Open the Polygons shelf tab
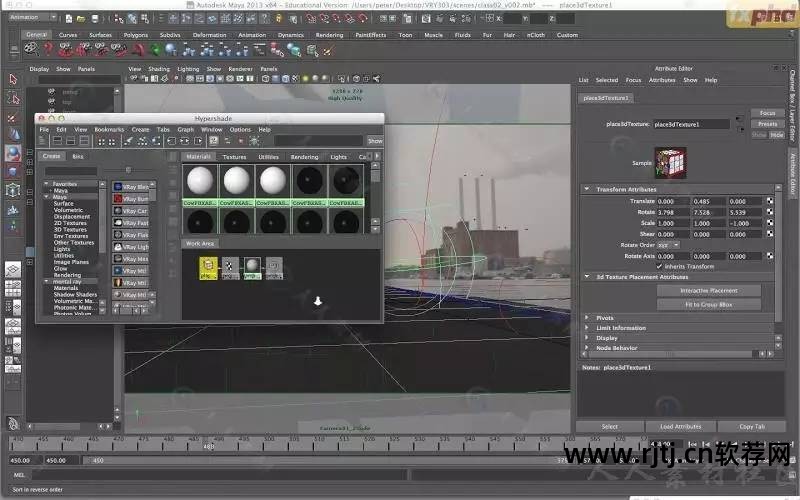The width and height of the screenshot is (800, 500). click(x=136, y=35)
